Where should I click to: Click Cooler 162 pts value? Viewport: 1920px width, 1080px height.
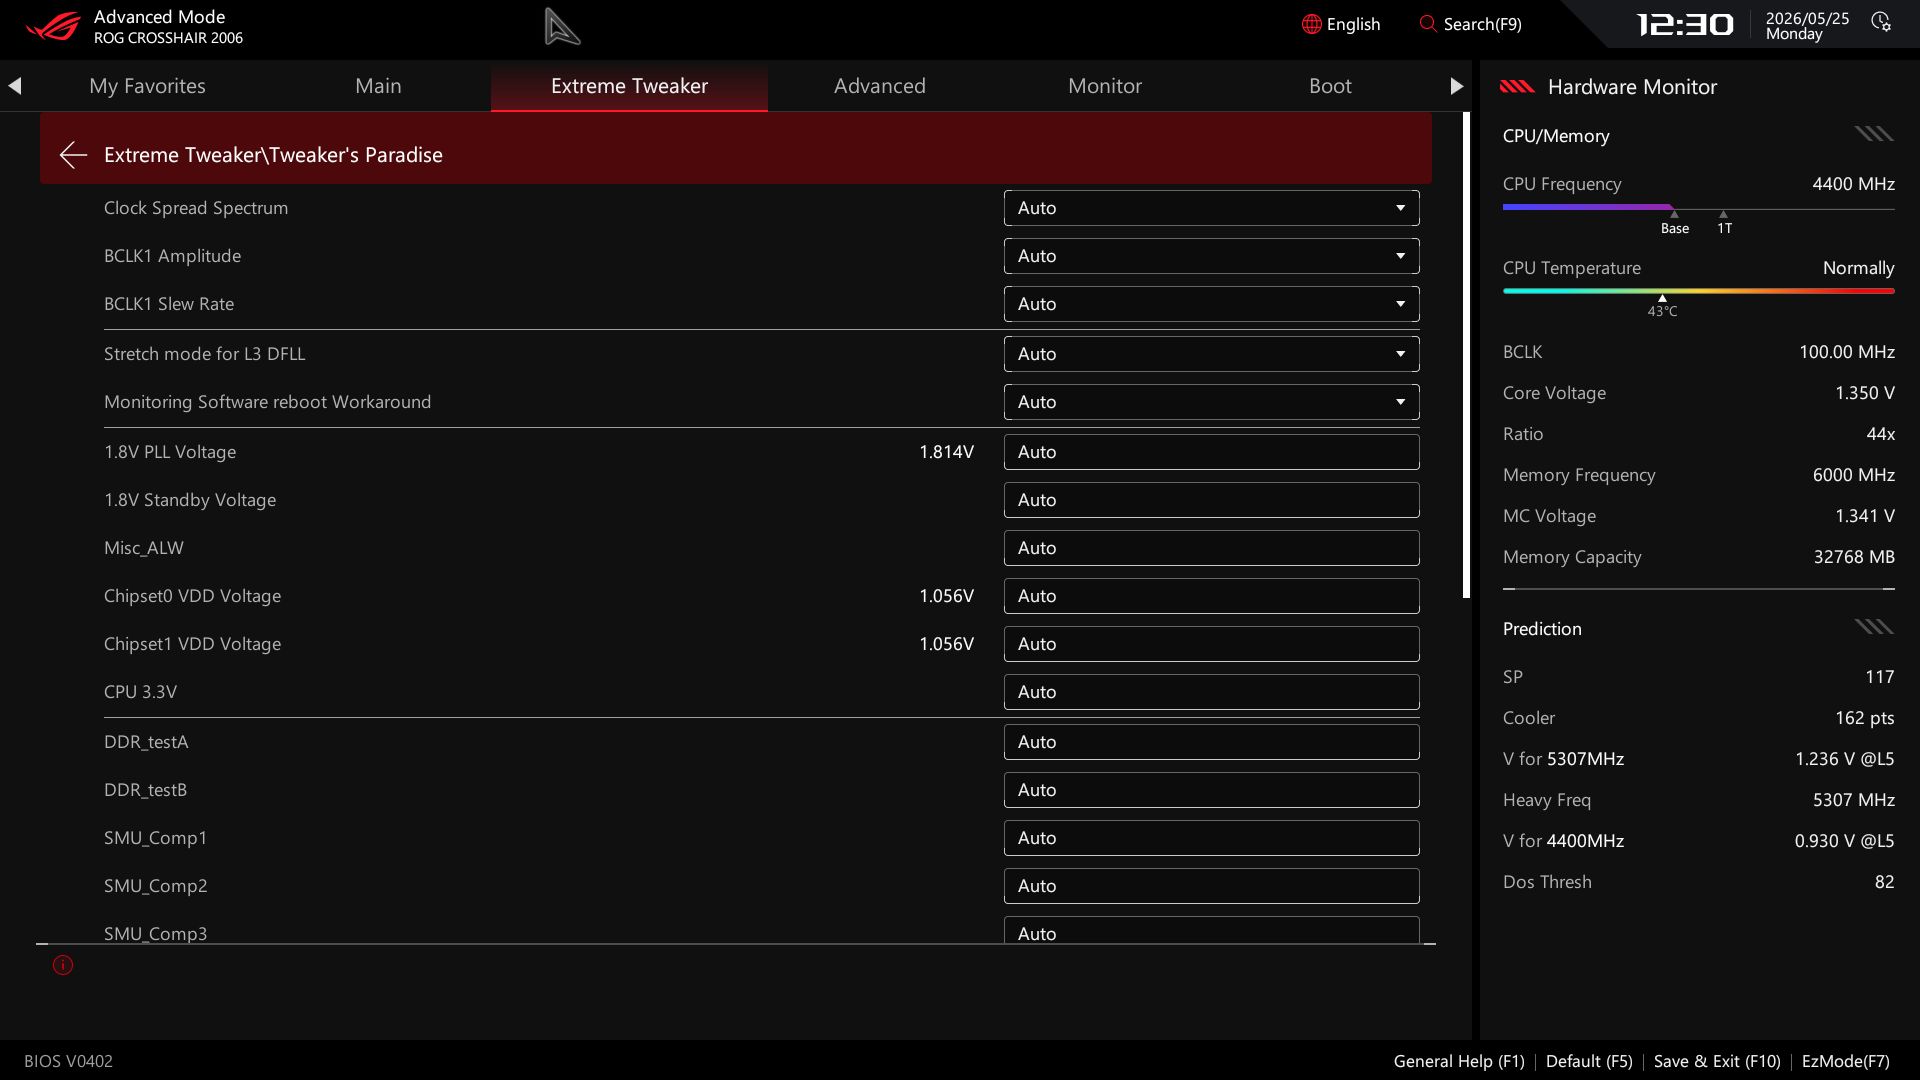pyautogui.click(x=1864, y=718)
